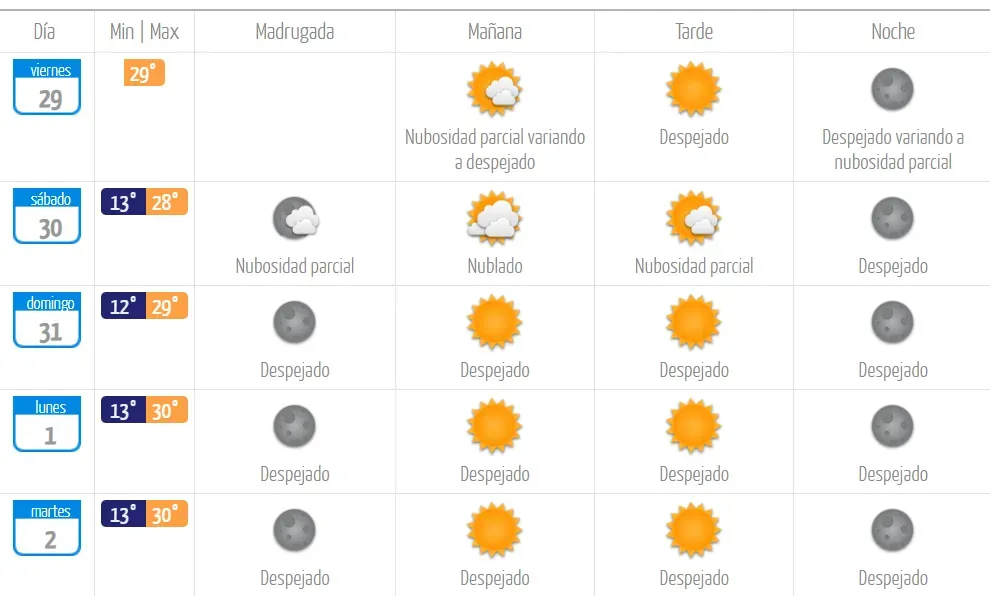Click the Nublado icon for sábado Mañana
This screenshot has width=990, height=596.
point(494,219)
